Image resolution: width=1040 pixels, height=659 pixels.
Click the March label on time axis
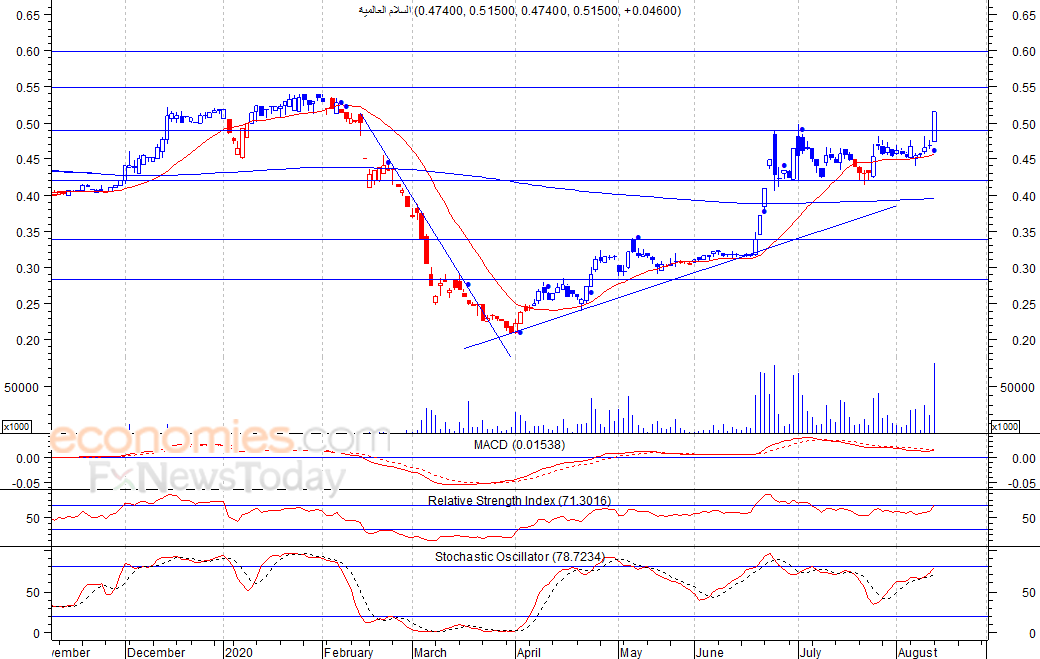click(430, 652)
